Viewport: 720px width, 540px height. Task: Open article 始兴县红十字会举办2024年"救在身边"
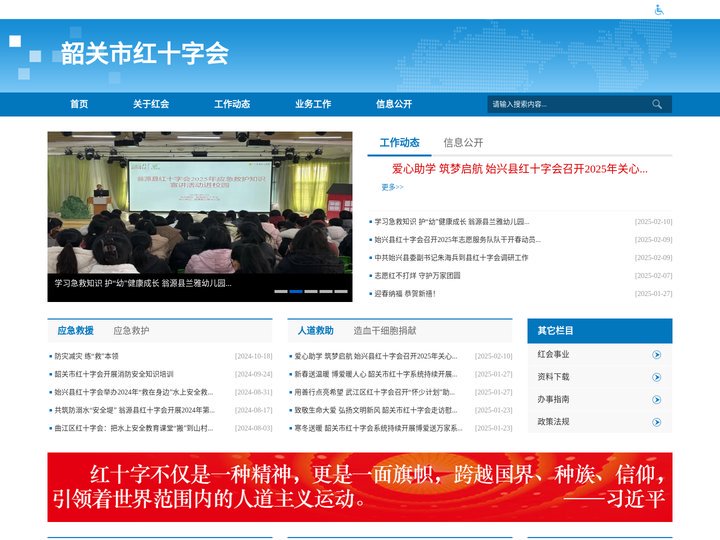134,392
